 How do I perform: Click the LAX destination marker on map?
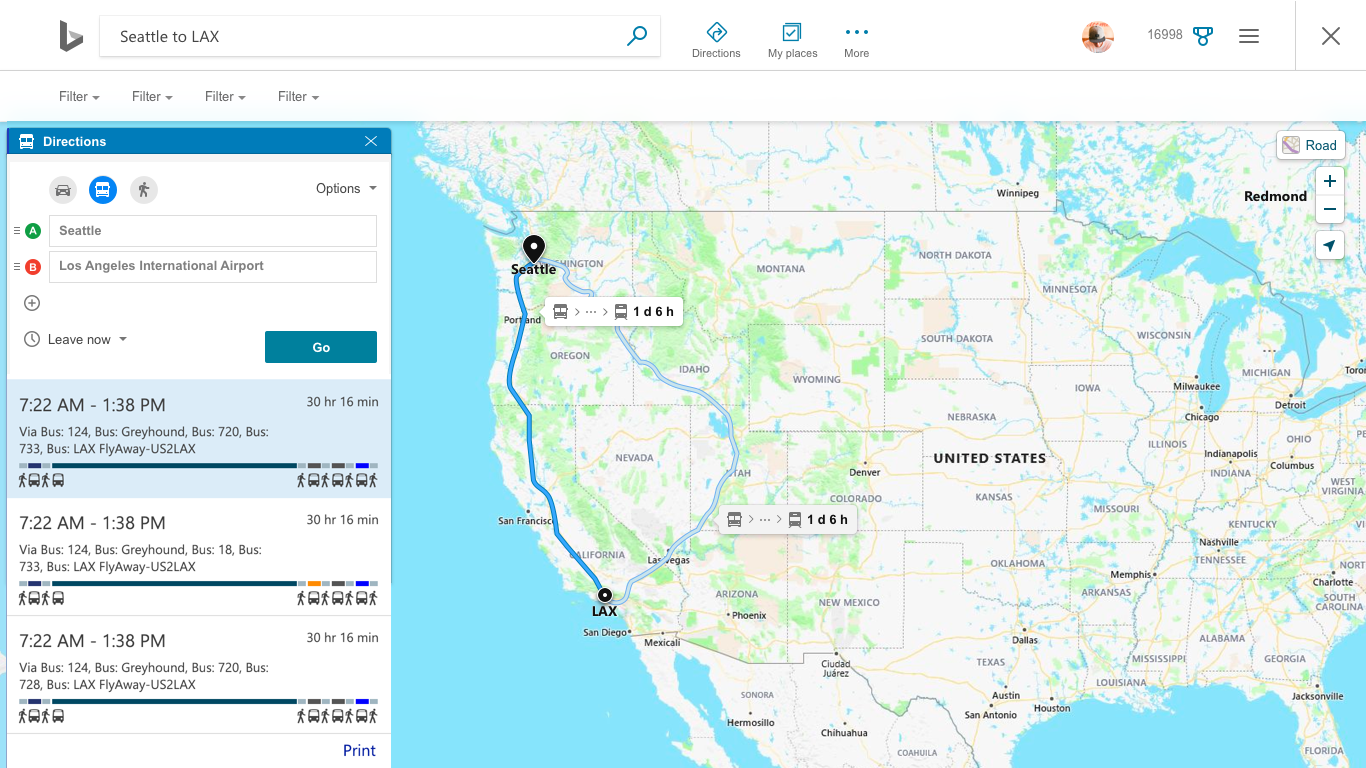click(x=604, y=595)
